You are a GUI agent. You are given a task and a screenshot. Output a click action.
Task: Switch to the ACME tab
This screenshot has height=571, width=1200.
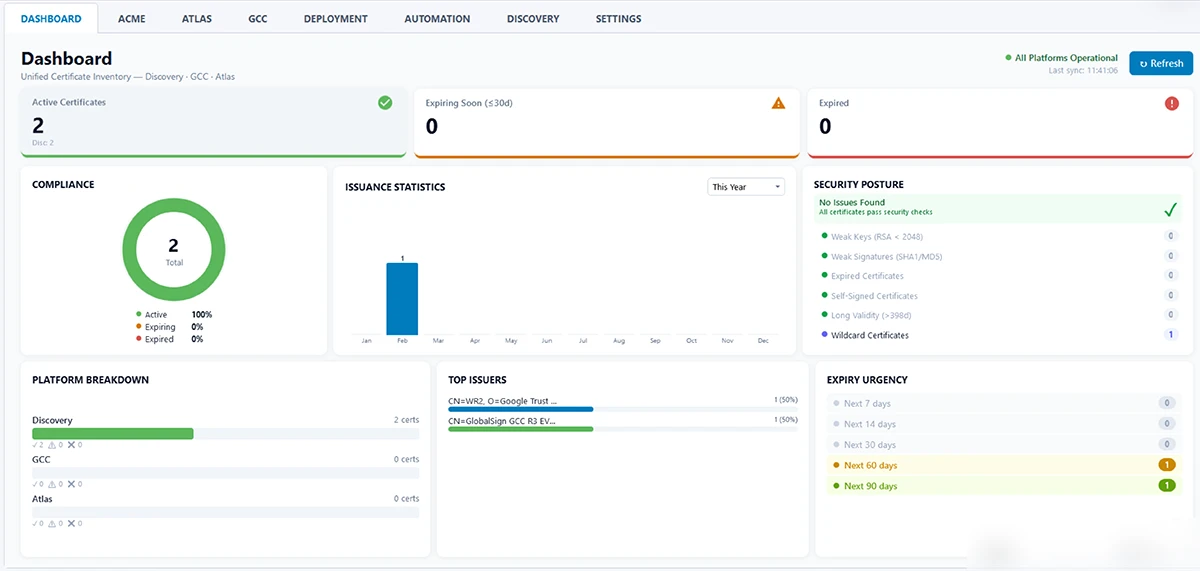131,19
